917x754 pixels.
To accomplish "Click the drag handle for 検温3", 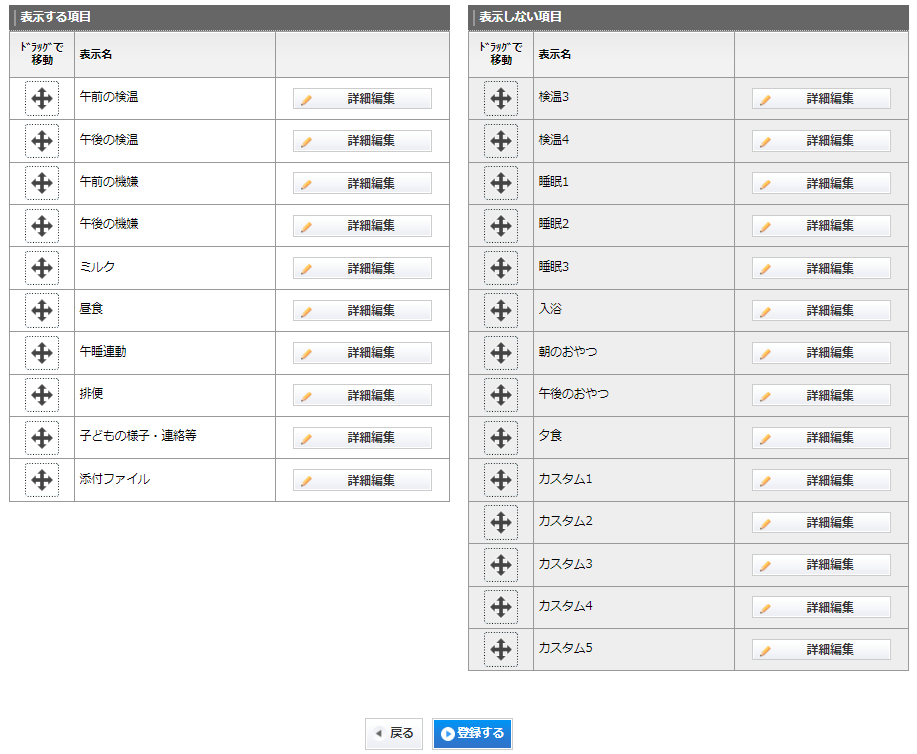I will pyautogui.click(x=501, y=99).
